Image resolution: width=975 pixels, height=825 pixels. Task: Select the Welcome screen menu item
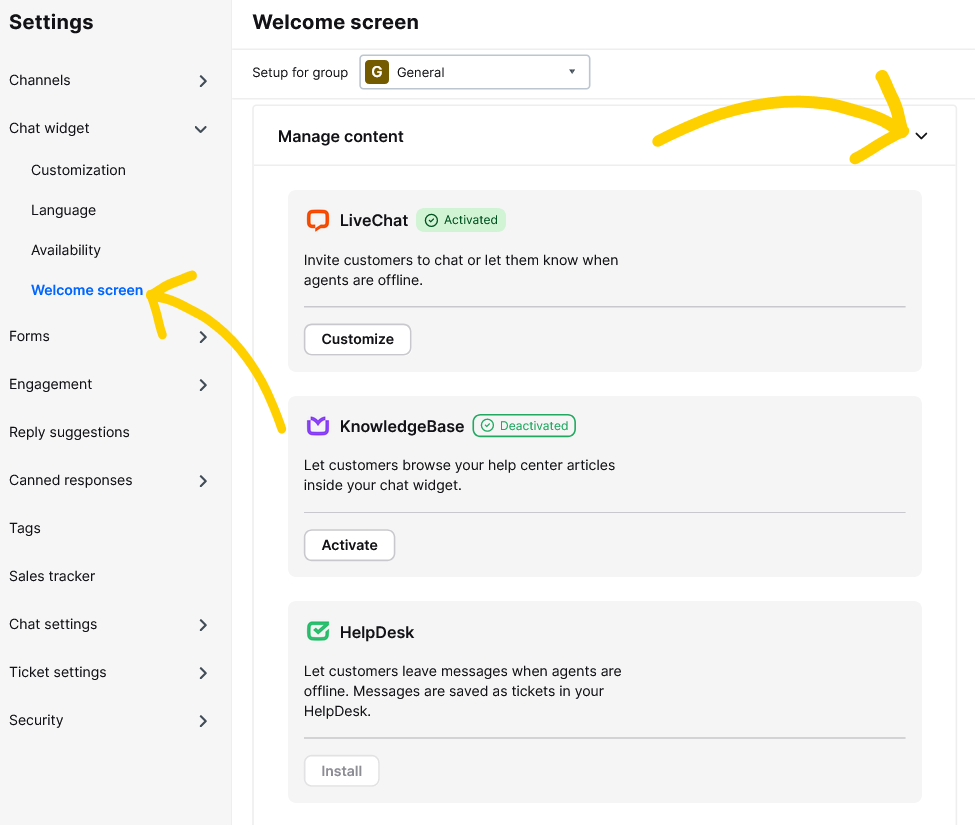tap(87, 290)
